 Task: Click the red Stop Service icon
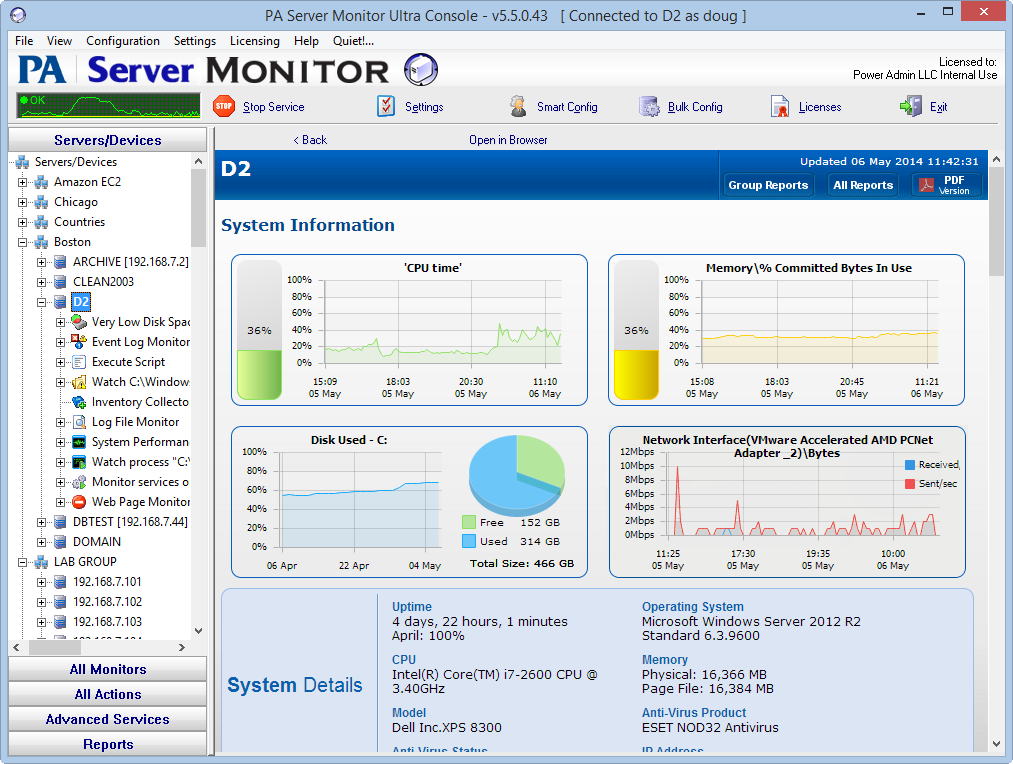click(224, 107)
